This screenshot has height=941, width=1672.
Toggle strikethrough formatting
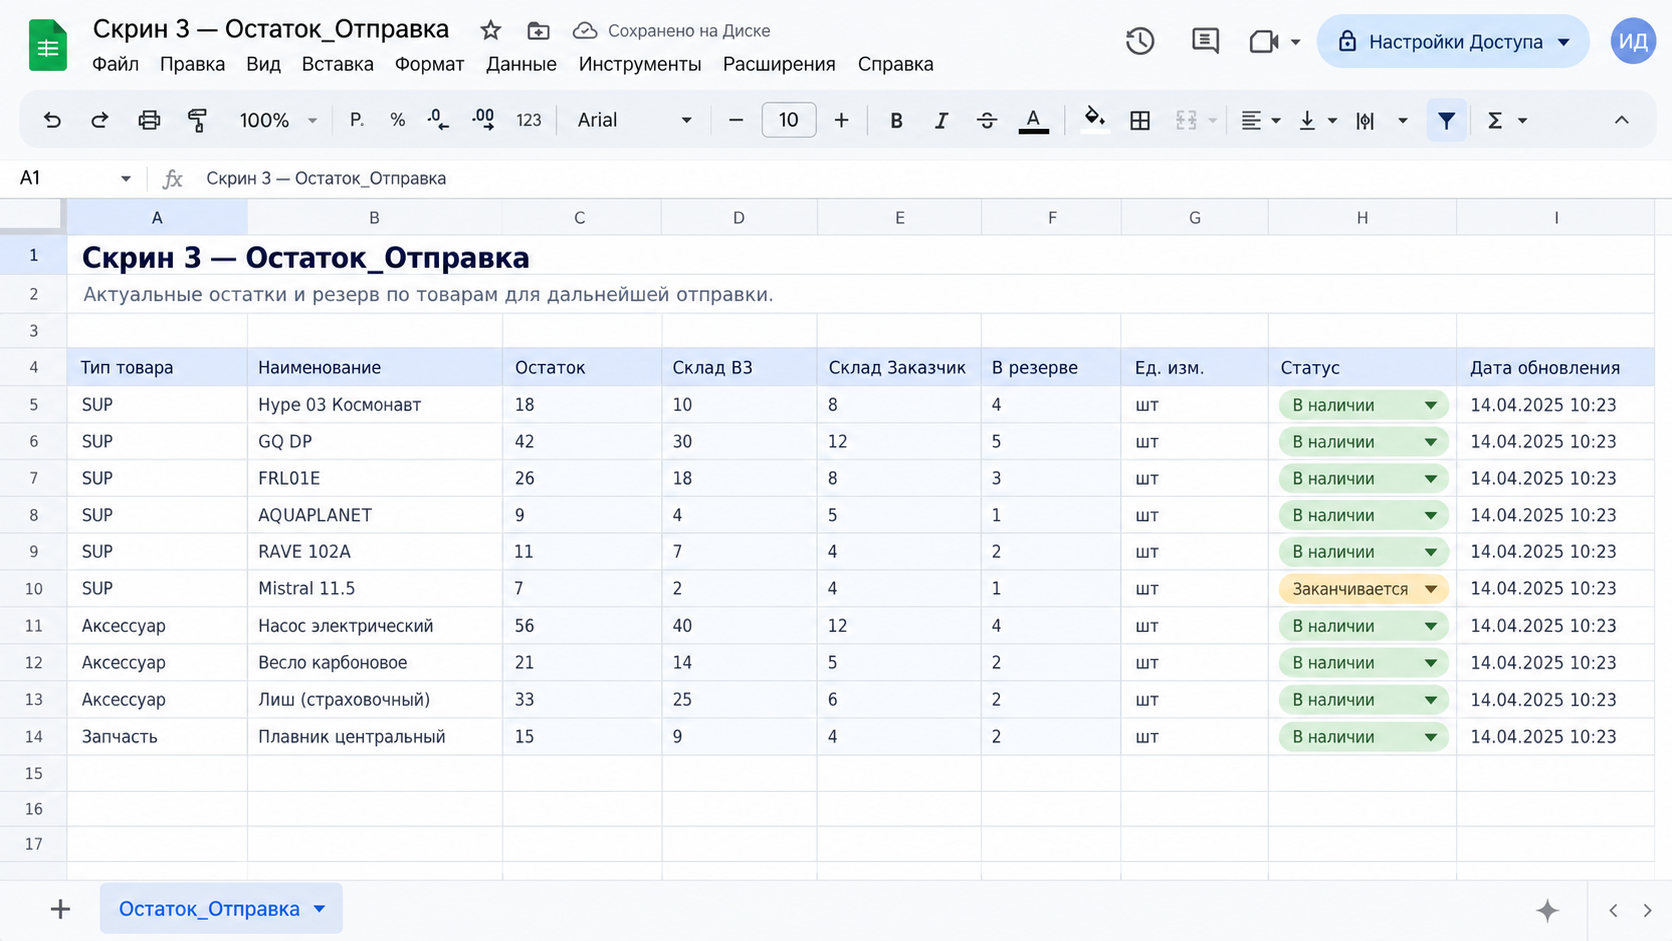coord(987,120)
